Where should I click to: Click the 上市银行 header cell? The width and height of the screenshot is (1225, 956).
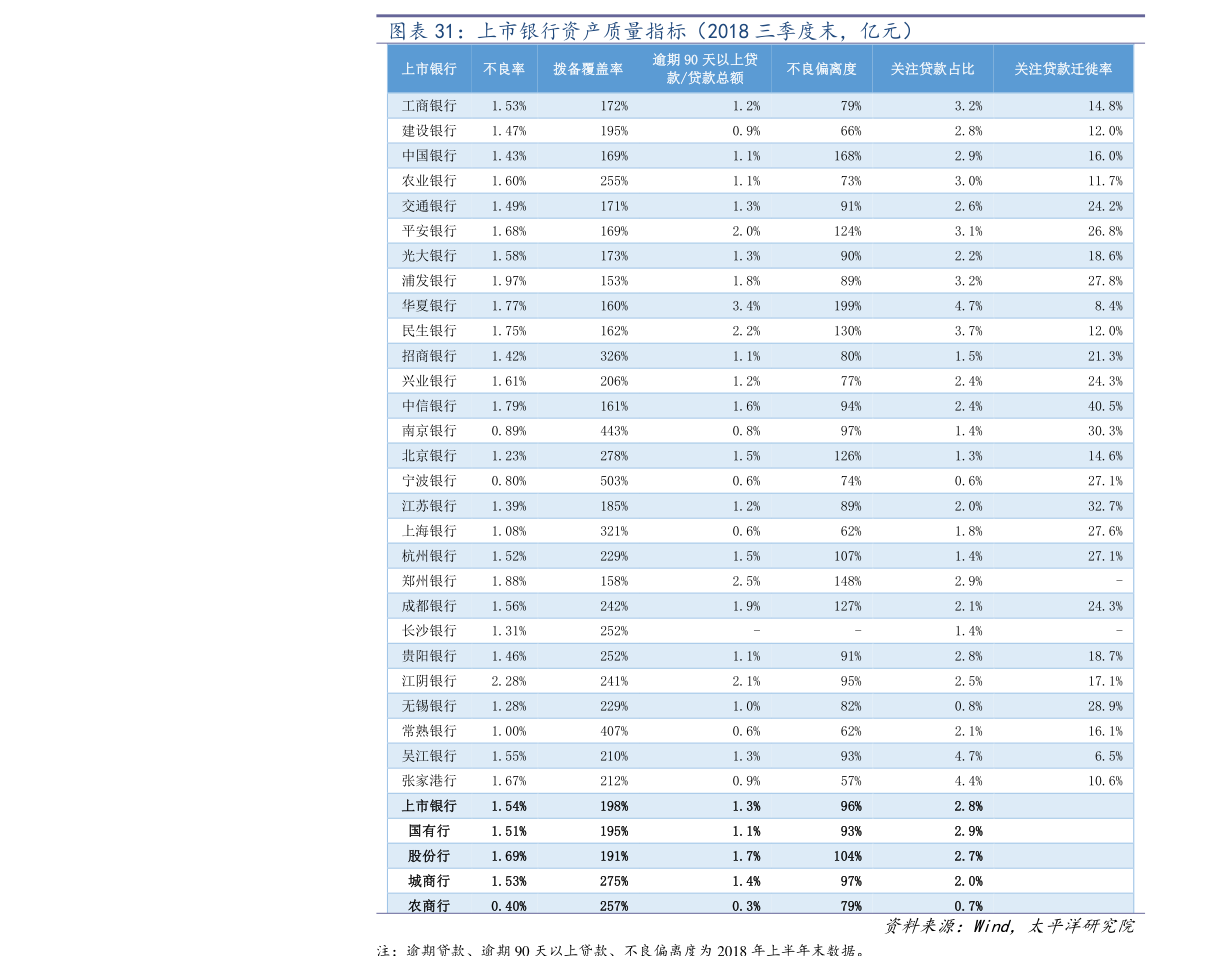[x=429, y=69]
